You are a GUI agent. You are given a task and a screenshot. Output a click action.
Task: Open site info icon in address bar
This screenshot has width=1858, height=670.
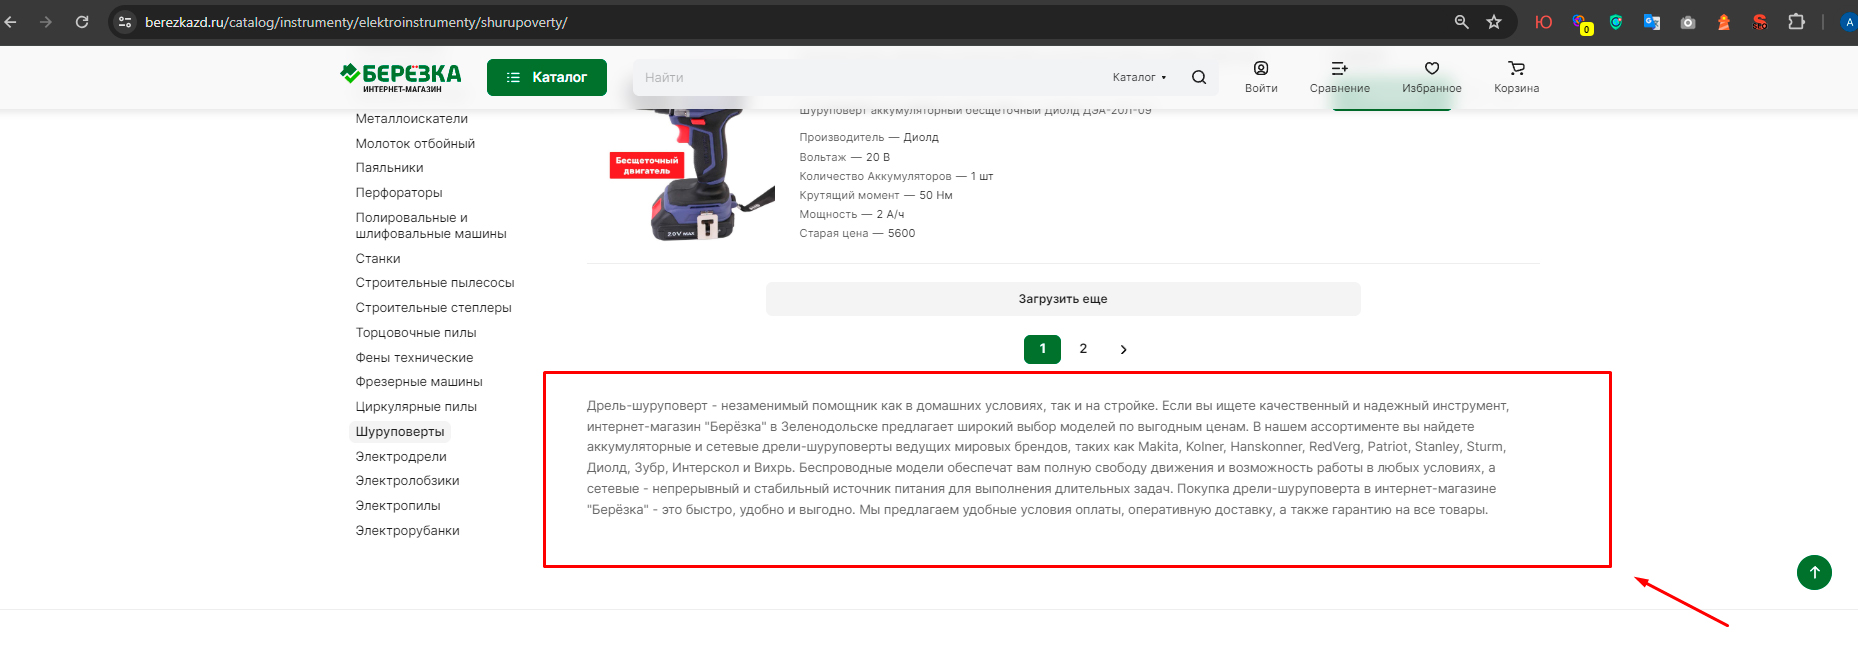point(125,22)
